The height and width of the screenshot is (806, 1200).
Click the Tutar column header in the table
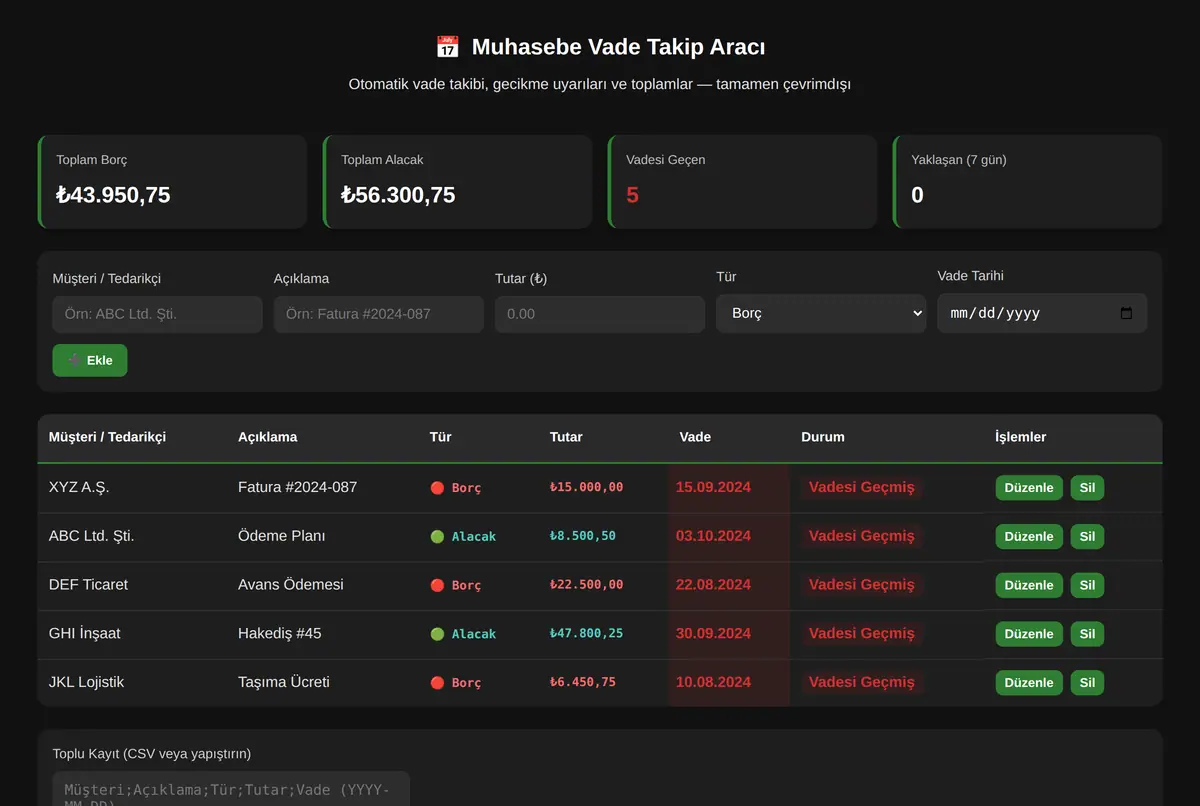click(566, 437)
